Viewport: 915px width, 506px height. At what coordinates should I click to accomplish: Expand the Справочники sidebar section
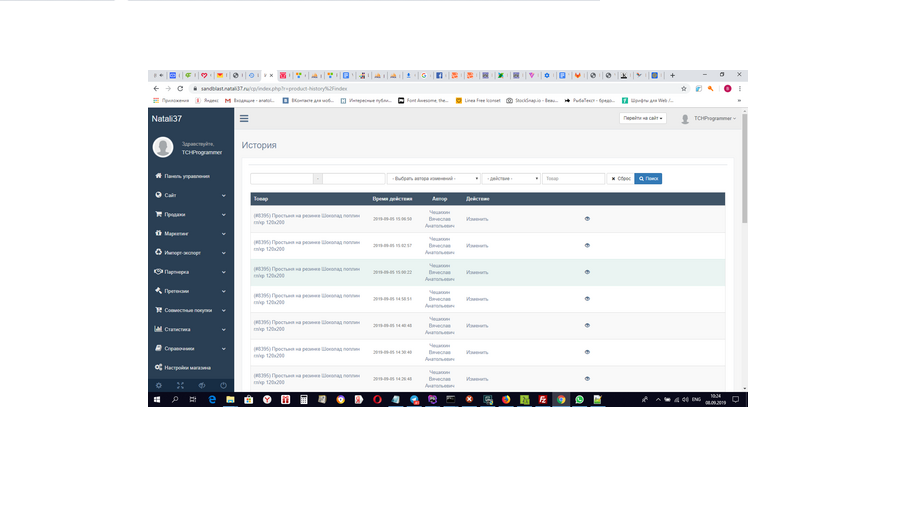click(191, 348)
